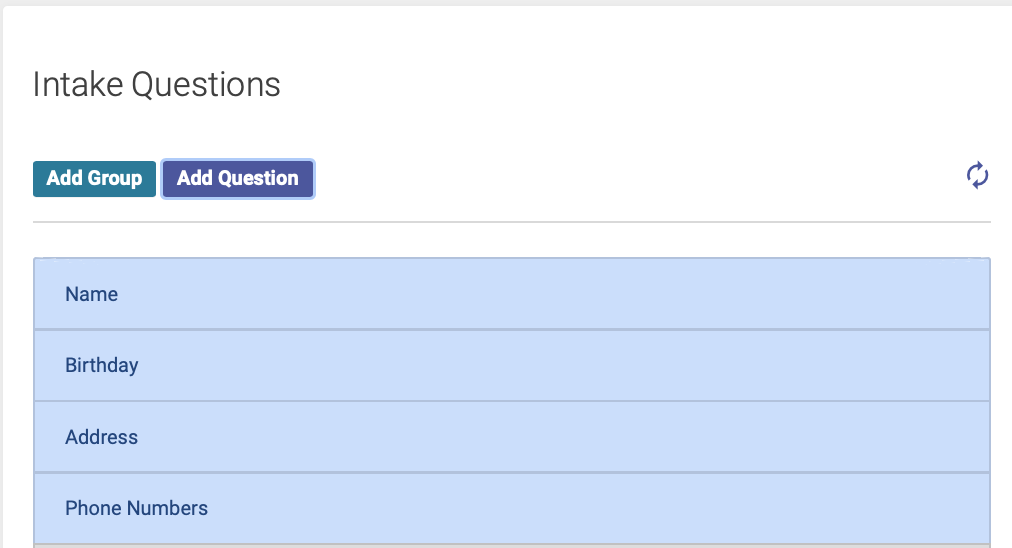Create a new intake question
The image size is (1012, 548).
pos(238,179)
